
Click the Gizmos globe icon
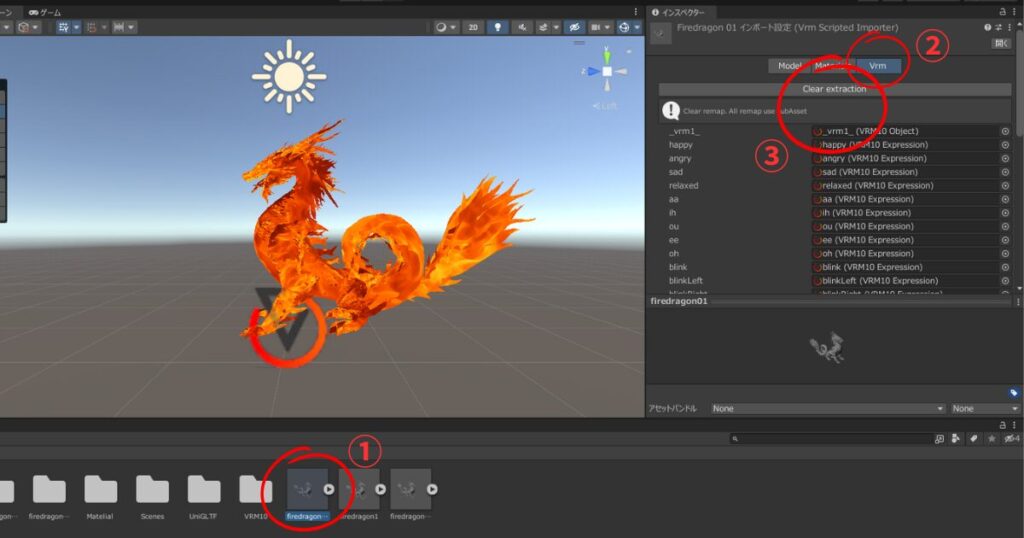(624, 27)
